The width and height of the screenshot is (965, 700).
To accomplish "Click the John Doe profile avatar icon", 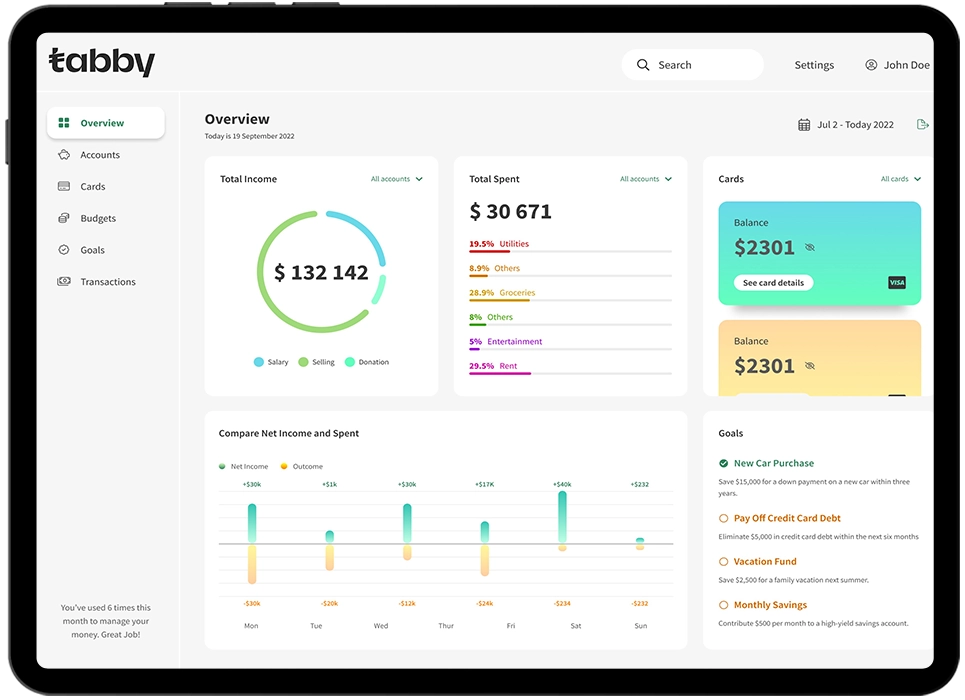I will click(871, 65).
